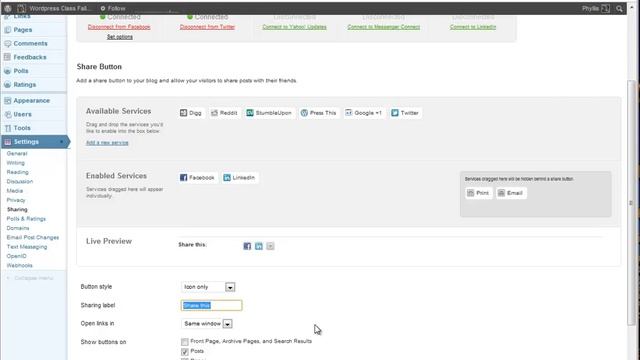Open Reading settings submenu

[x=18, y=172]
